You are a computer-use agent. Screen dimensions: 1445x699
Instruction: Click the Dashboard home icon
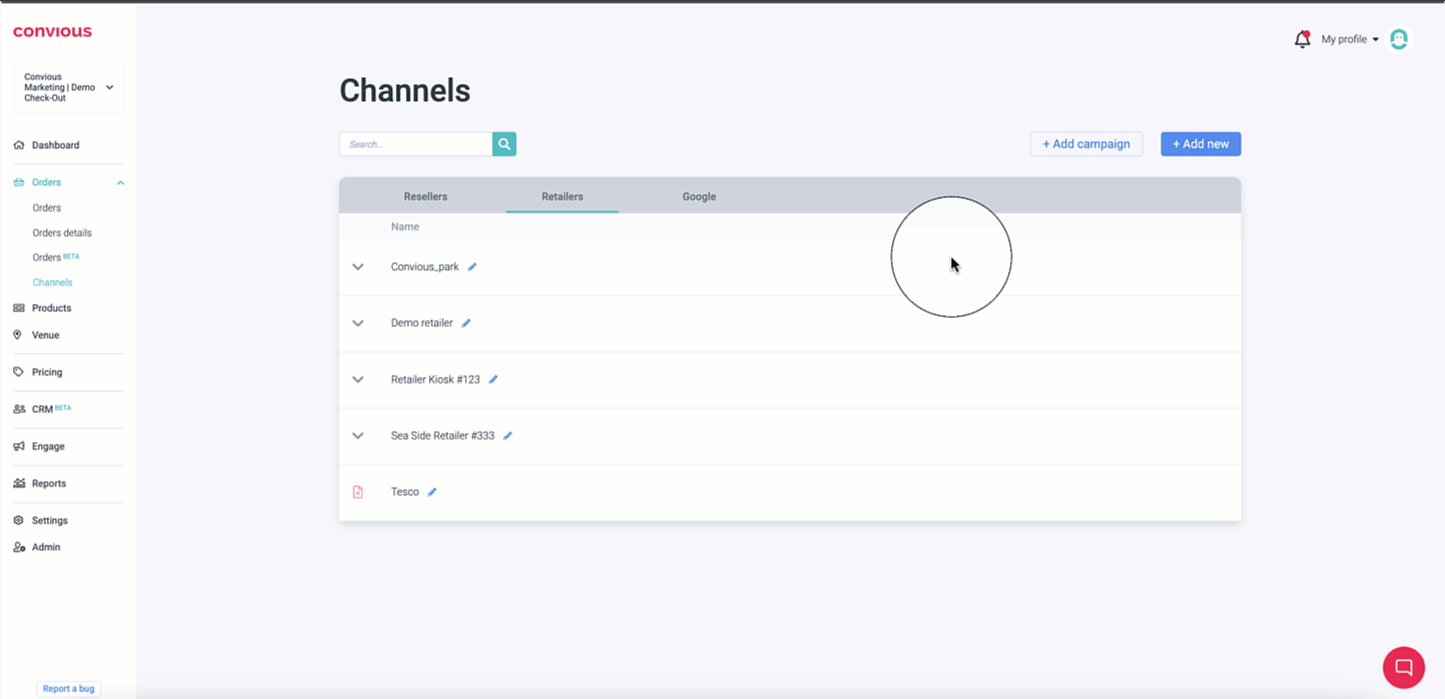tap(19, 145)
